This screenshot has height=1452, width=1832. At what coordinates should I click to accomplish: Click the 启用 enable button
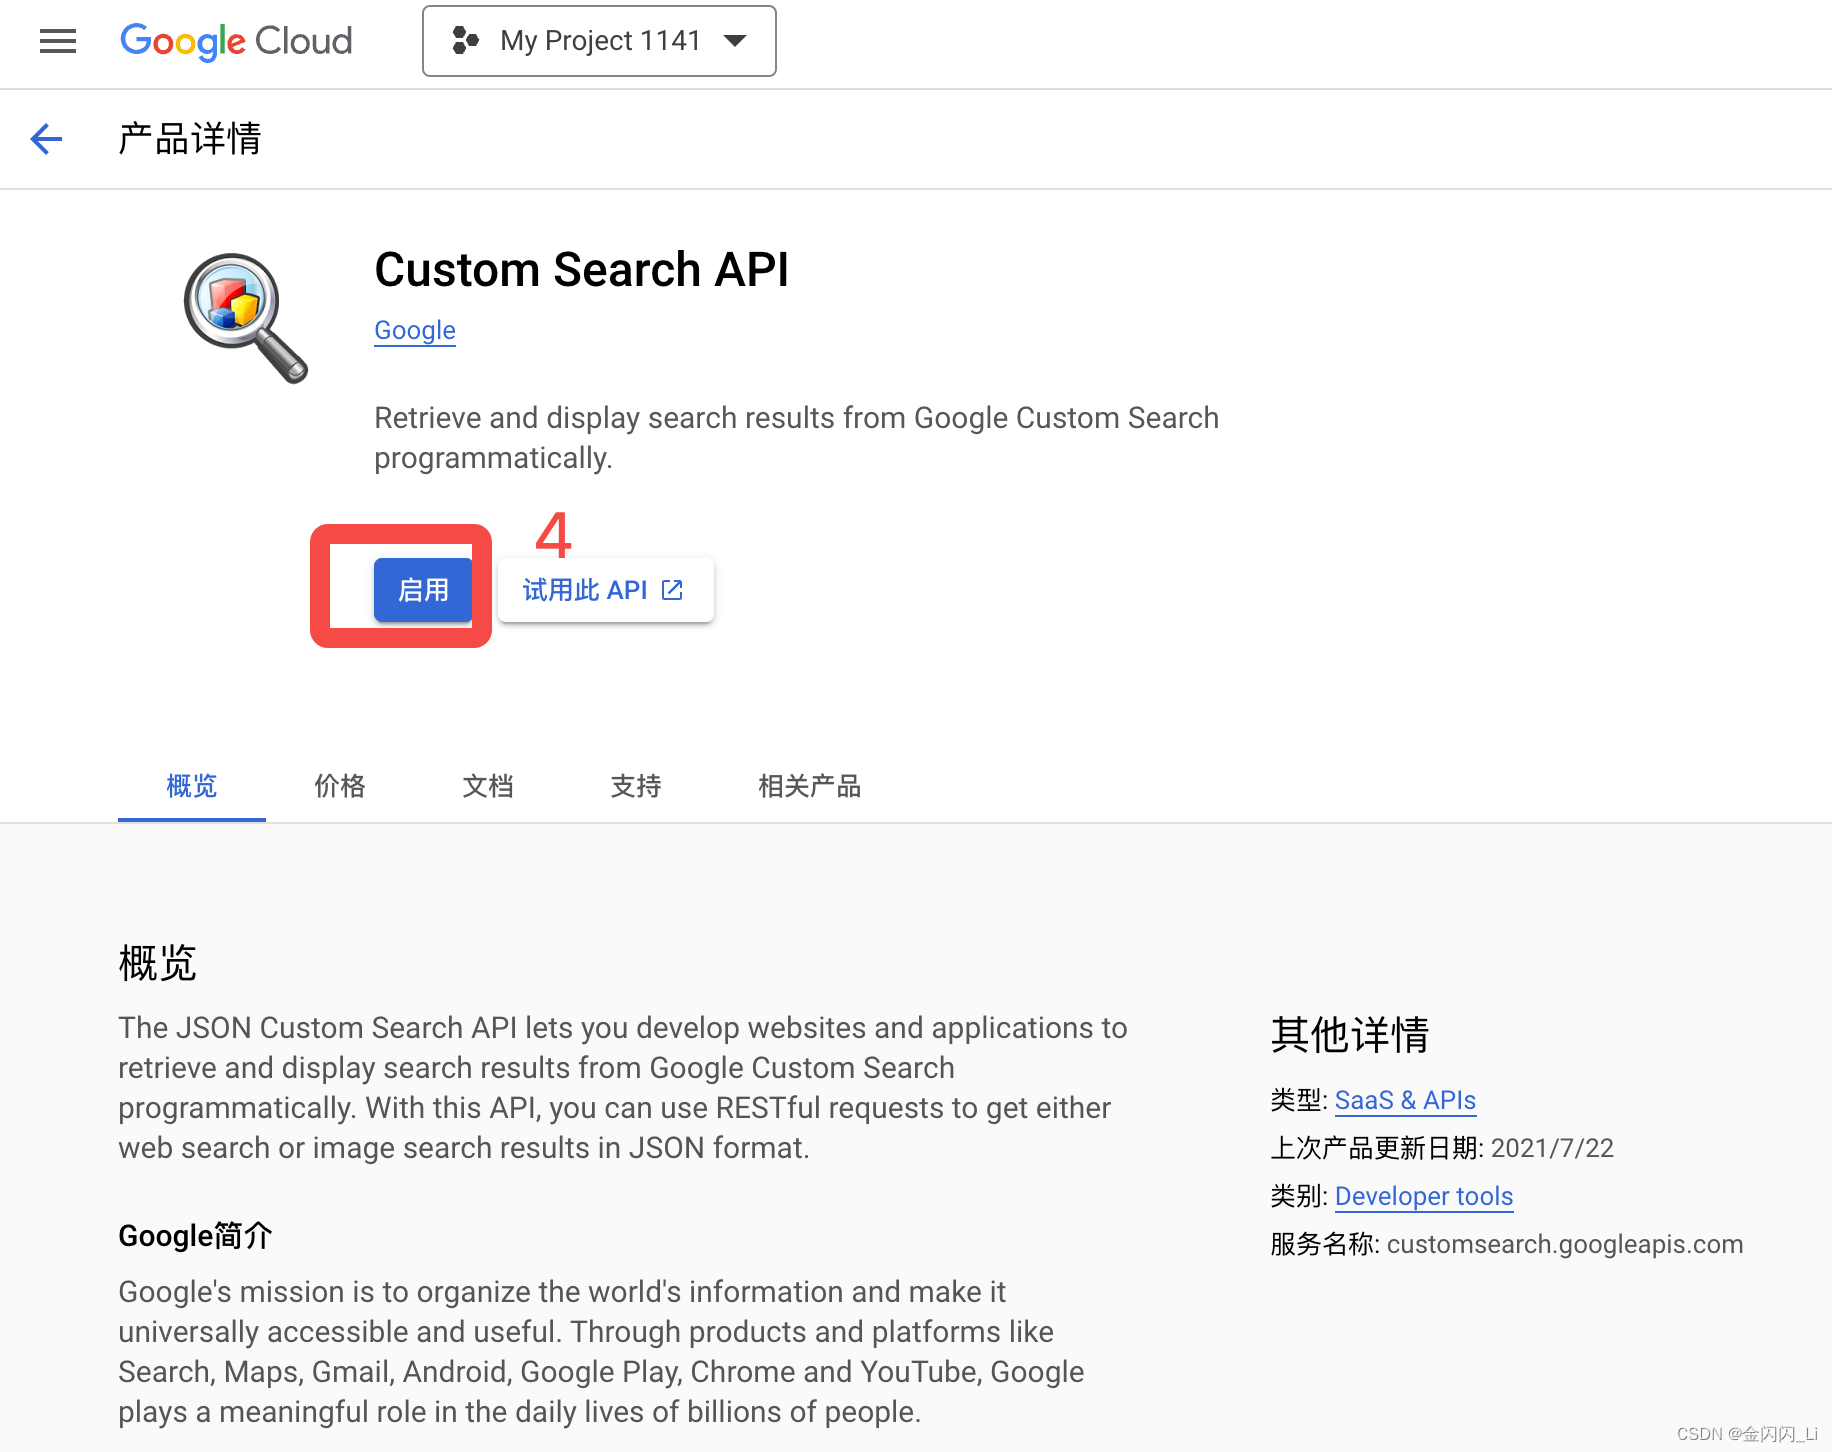[423, 590]
